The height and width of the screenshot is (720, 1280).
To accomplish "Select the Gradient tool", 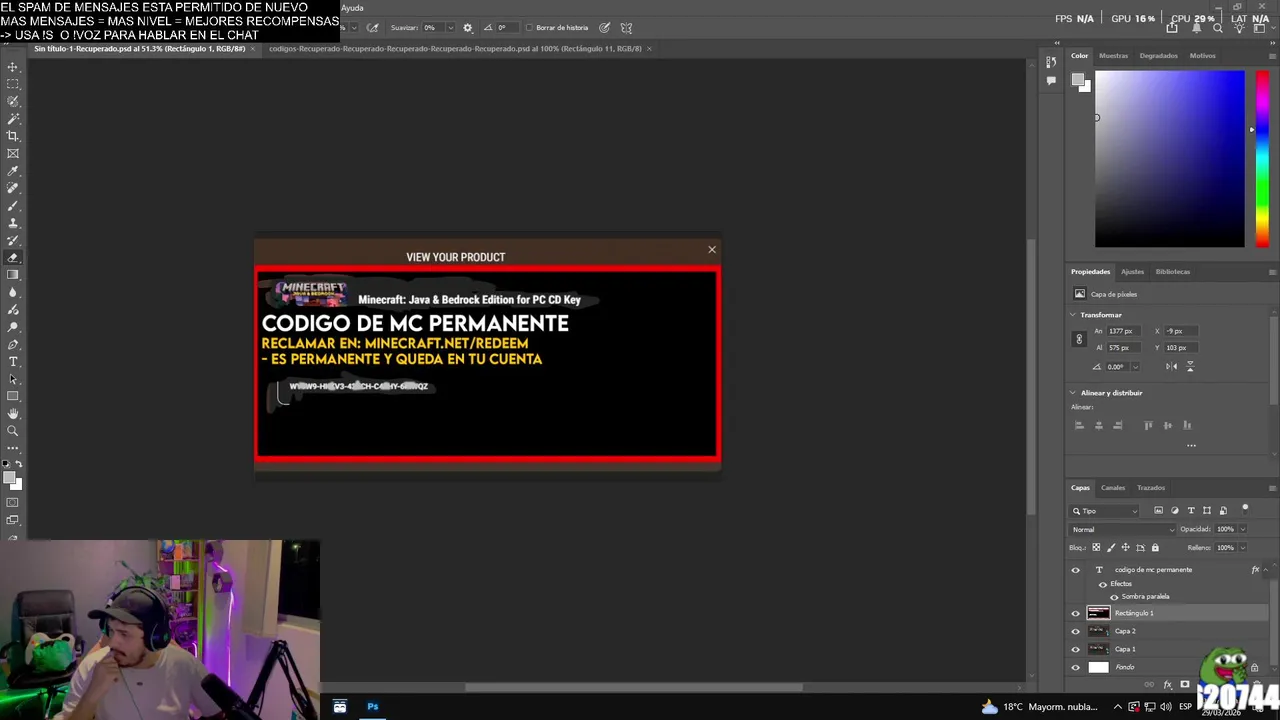I will coord(13,275).
